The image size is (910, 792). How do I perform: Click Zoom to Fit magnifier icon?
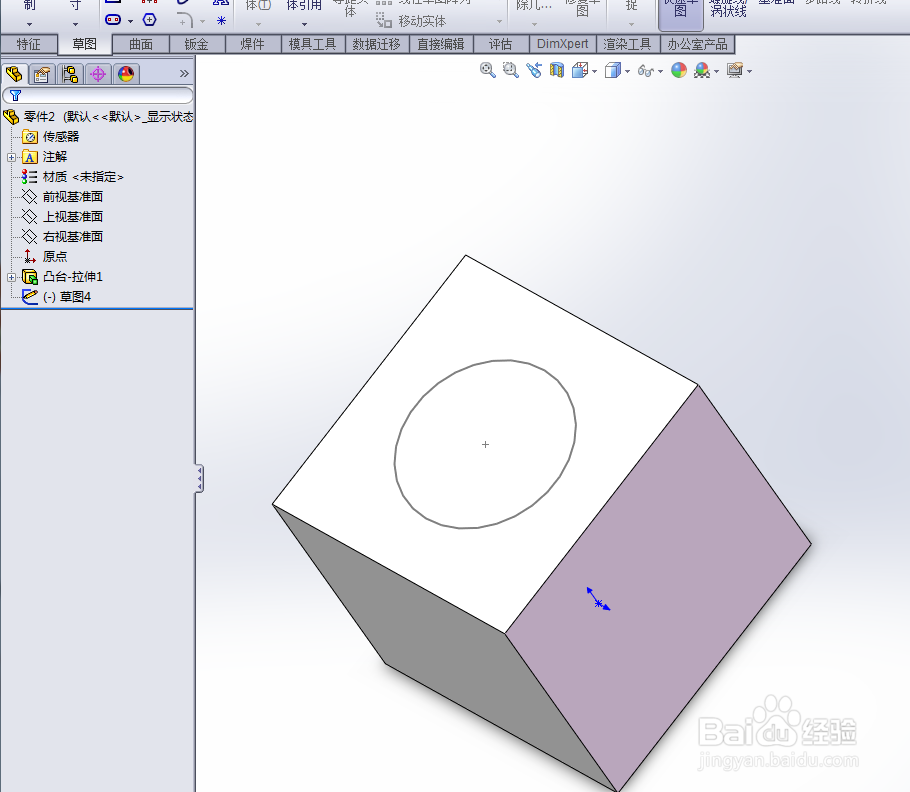tap(488, 71)
